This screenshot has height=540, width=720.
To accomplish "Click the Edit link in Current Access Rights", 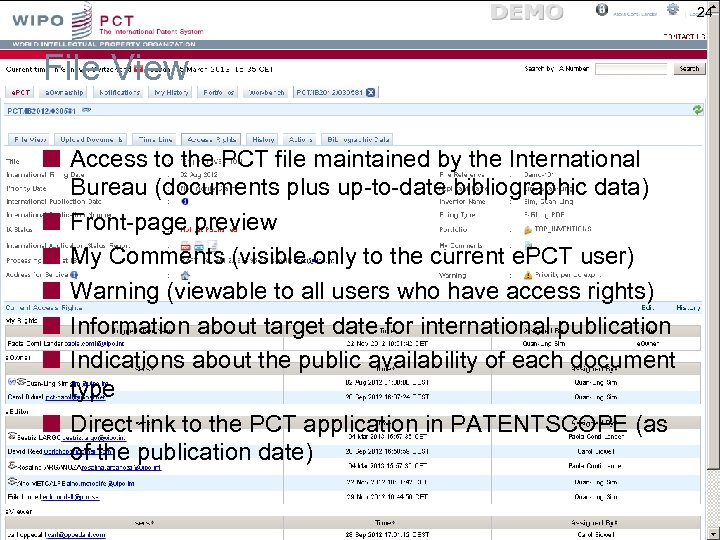I will pyautogui.click(x=647, y=308).
